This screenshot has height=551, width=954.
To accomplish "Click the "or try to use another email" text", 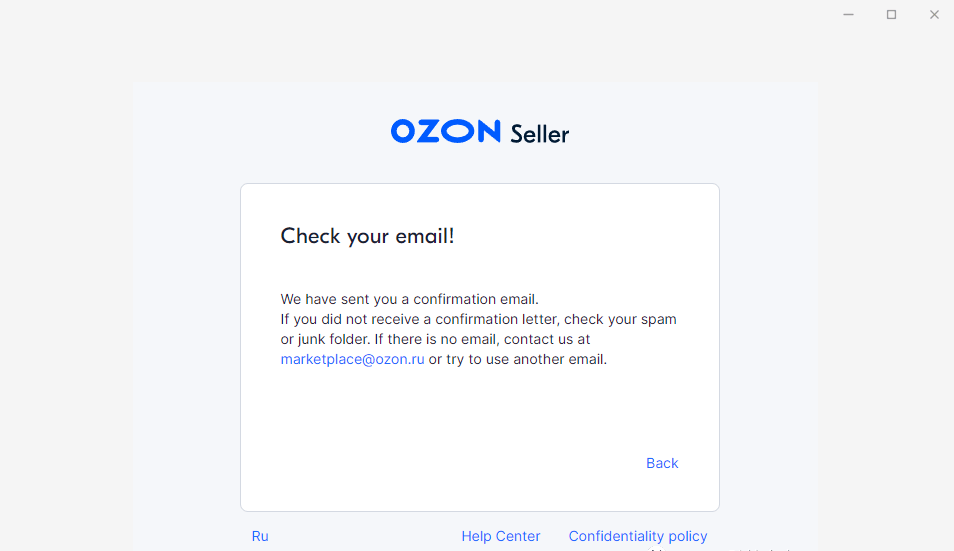I will click(518, 359).
